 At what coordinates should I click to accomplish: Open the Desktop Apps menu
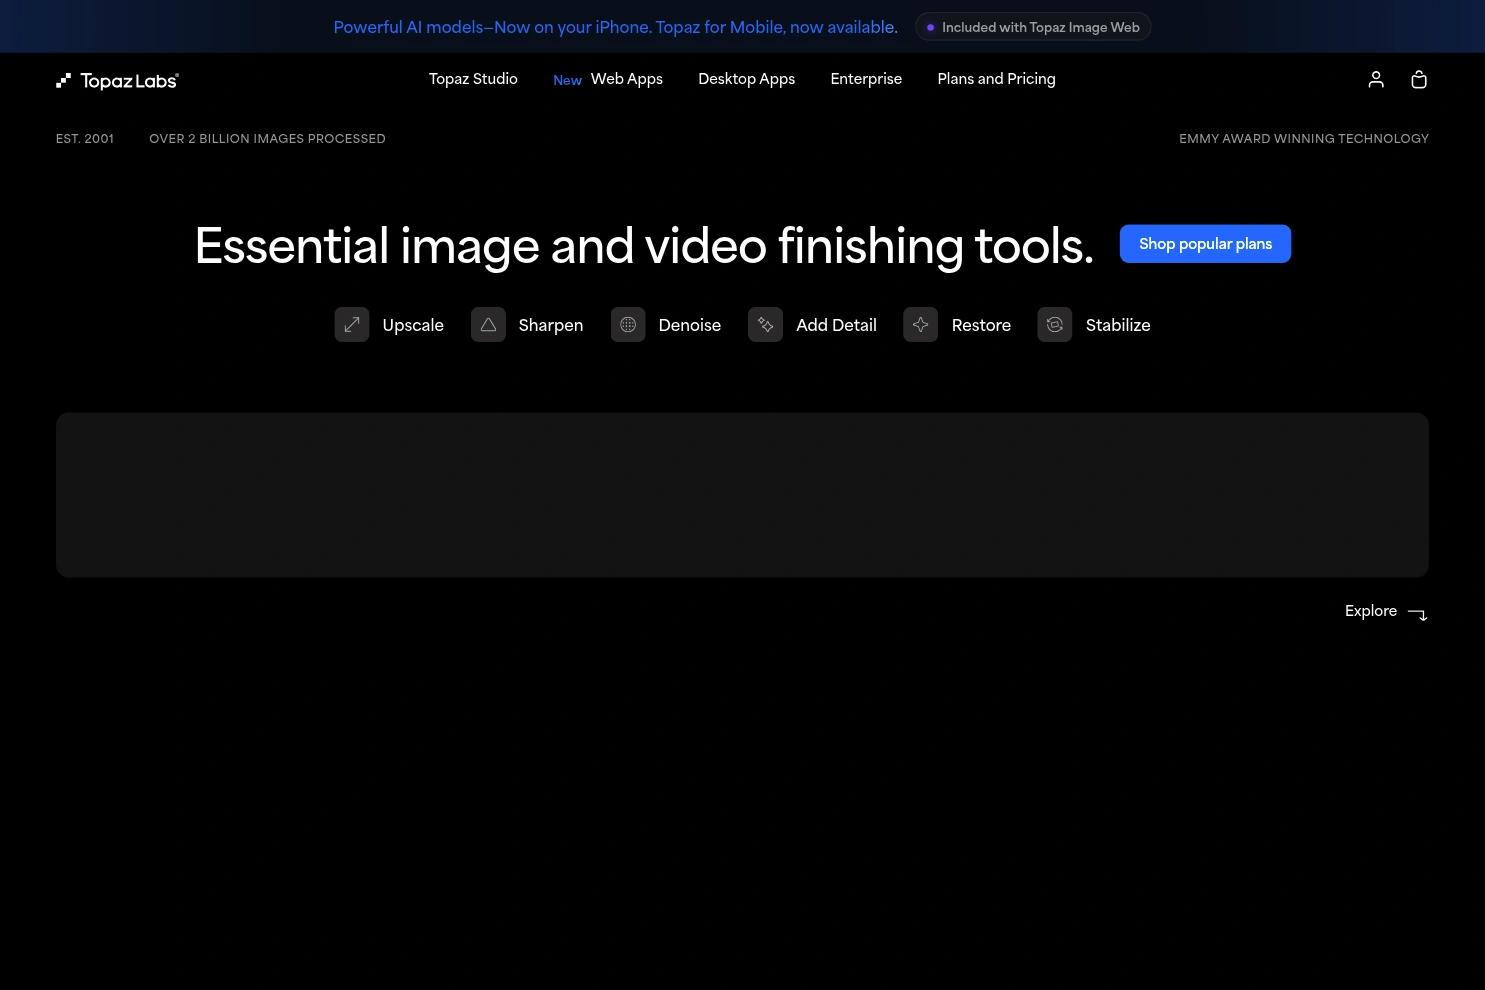[747, 79]
